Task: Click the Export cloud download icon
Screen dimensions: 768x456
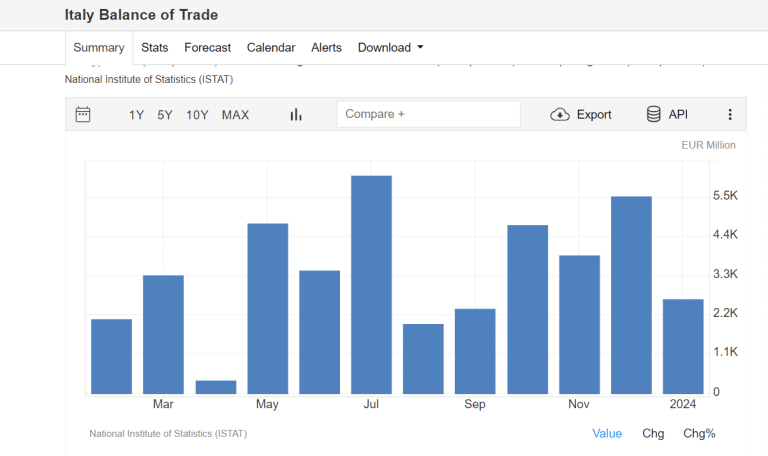Action: click(x=560, y=115)
